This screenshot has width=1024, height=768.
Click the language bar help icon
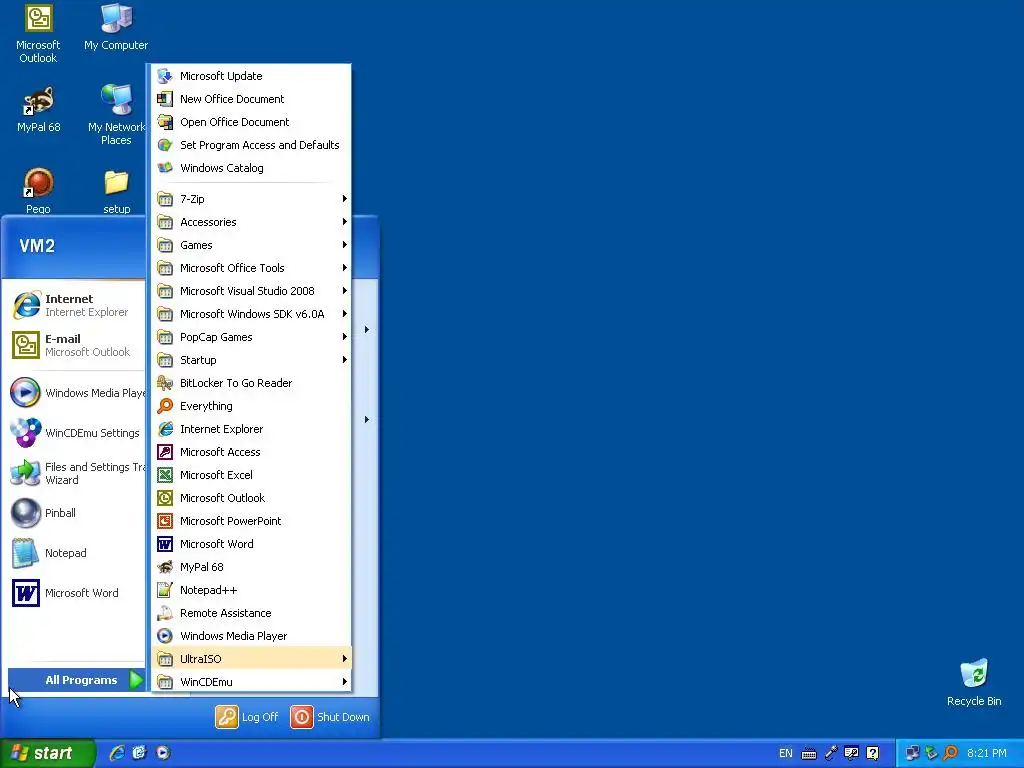point(872,753)
